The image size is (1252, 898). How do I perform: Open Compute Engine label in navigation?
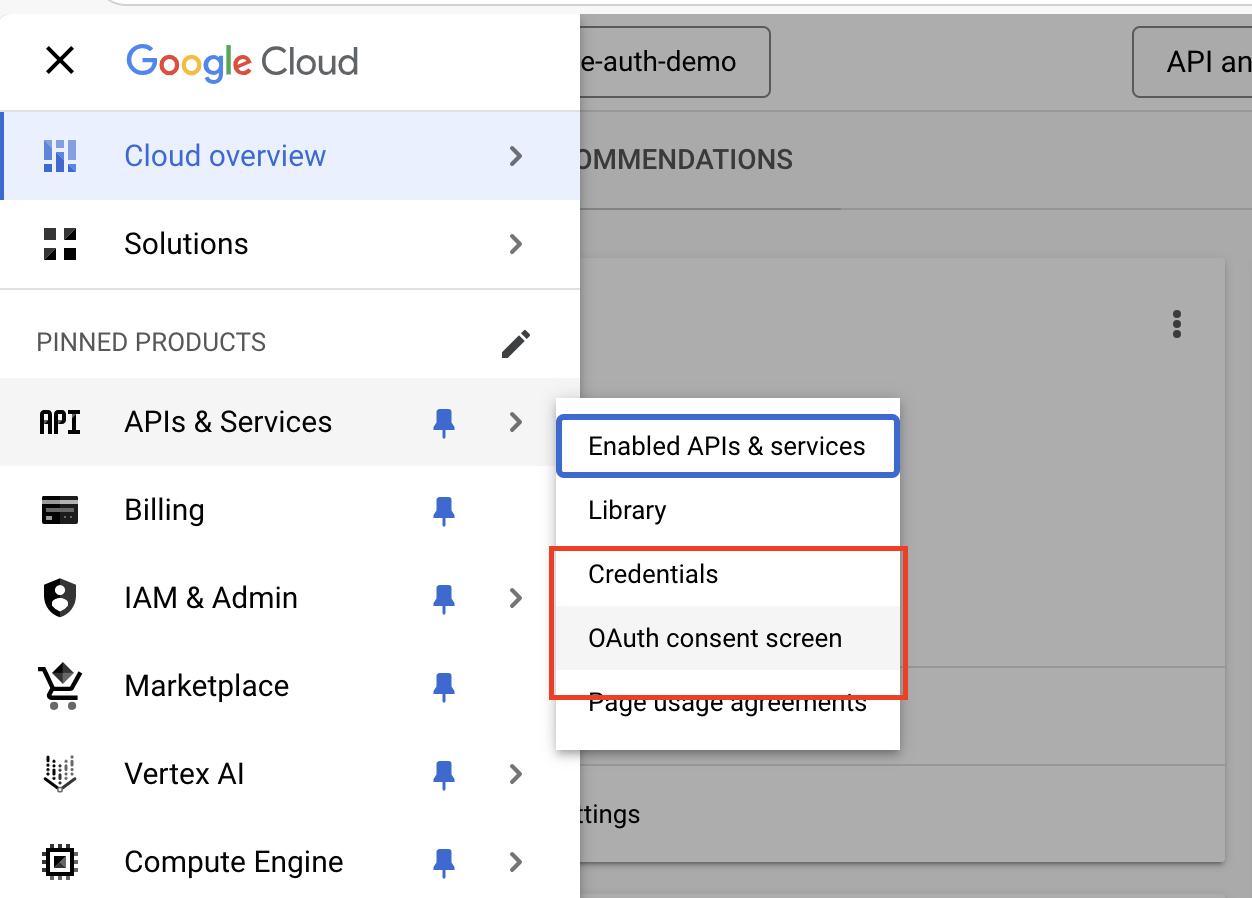click(x=234, y=862)
